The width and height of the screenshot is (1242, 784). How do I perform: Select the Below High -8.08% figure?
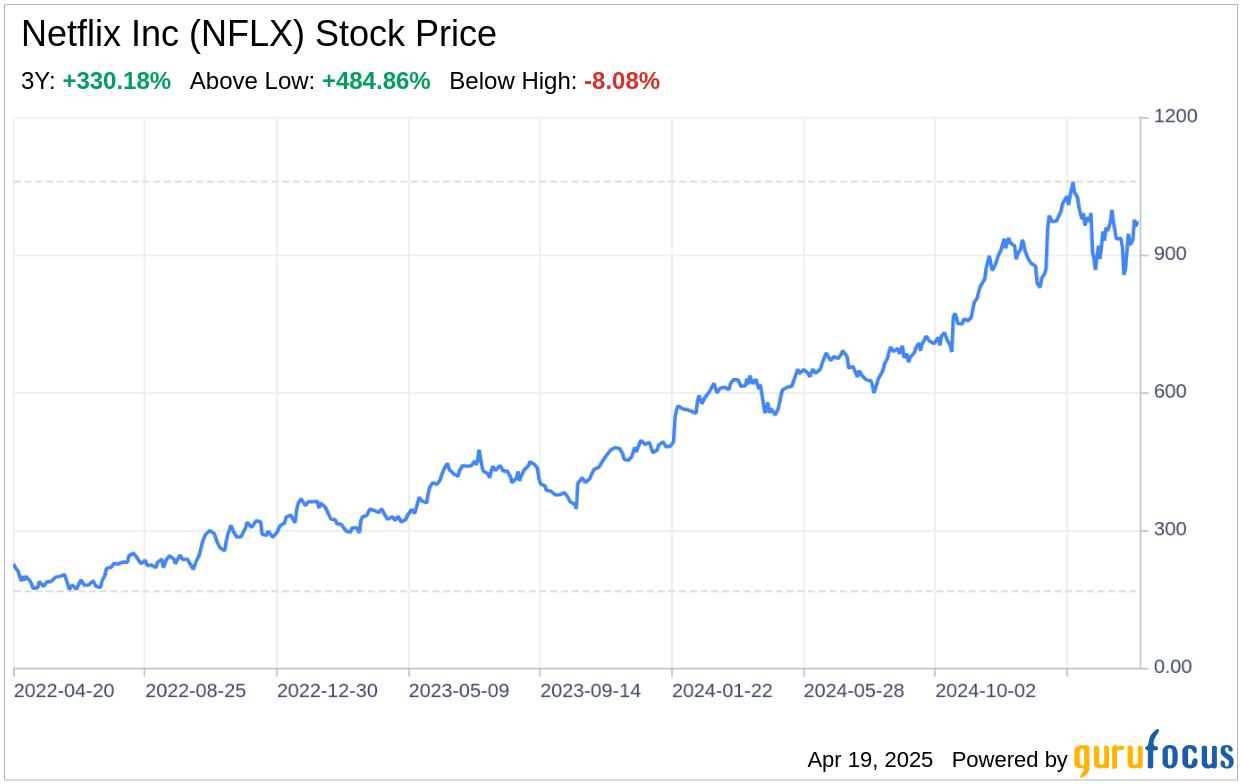click(x=622, y=82)
